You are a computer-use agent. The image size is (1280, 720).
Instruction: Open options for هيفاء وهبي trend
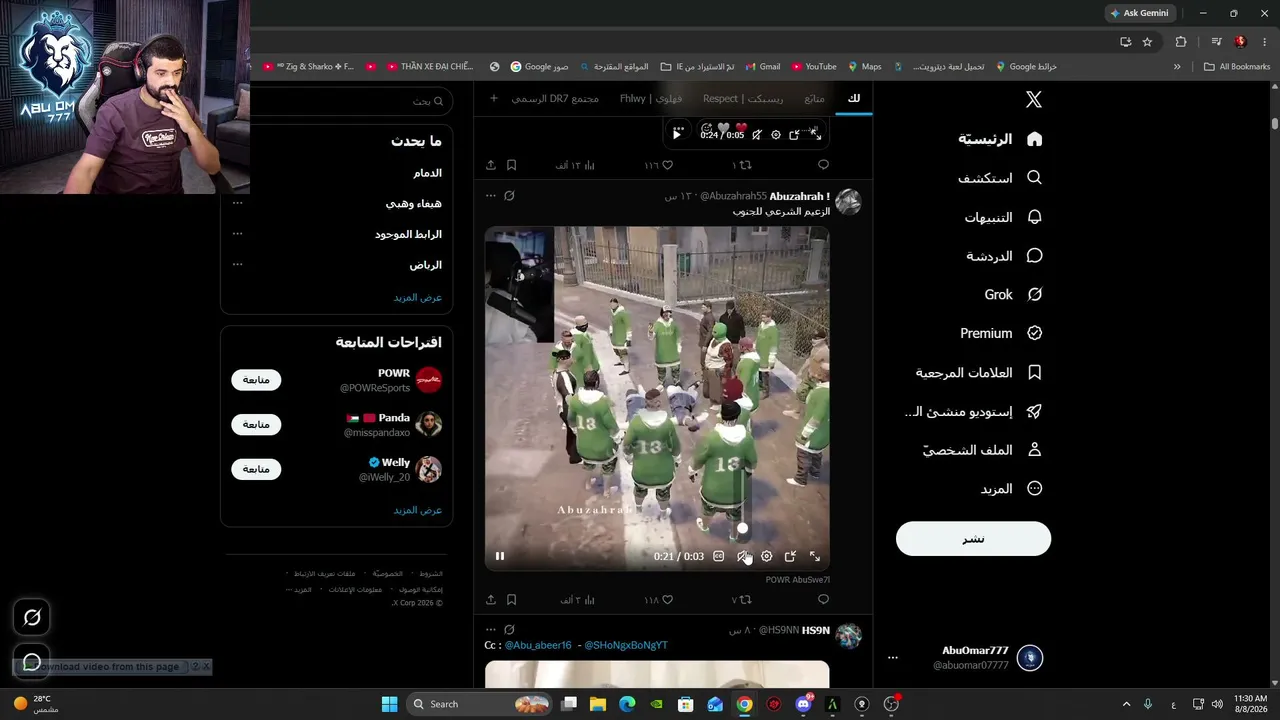pos(237,203)
